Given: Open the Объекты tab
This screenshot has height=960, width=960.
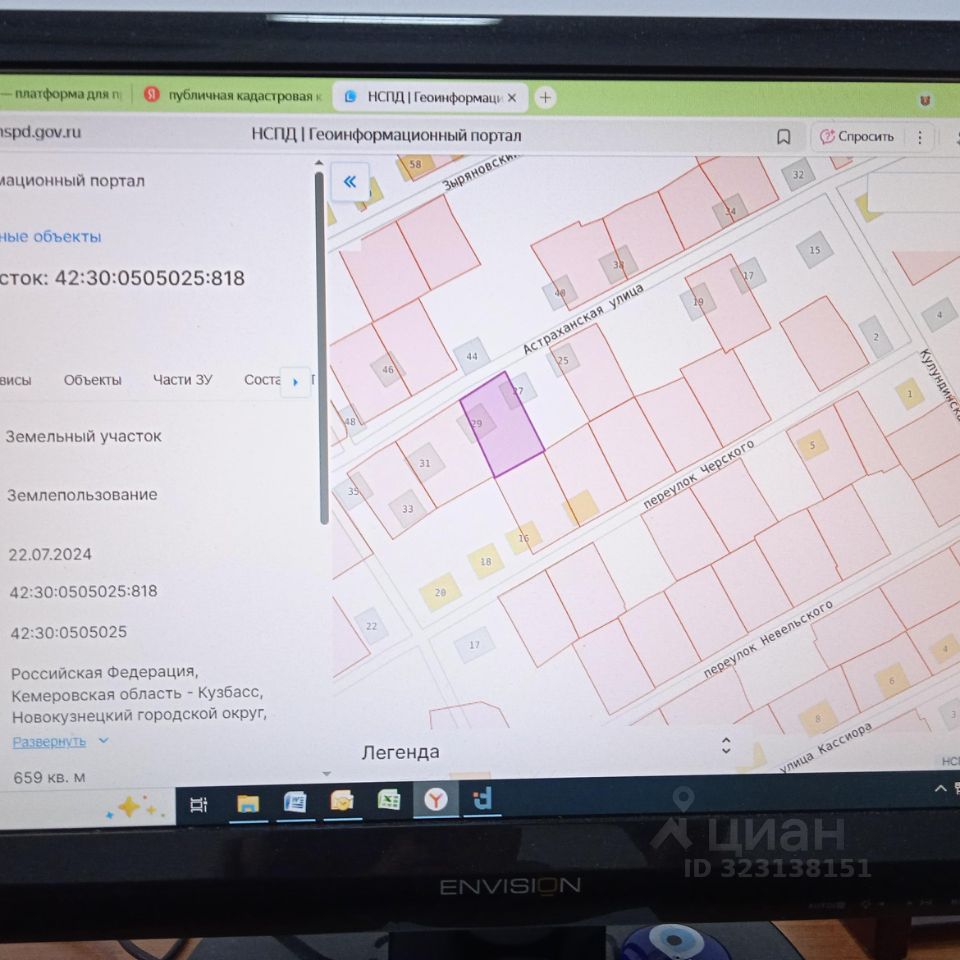Looking at the screenshot, I should 93,380.
